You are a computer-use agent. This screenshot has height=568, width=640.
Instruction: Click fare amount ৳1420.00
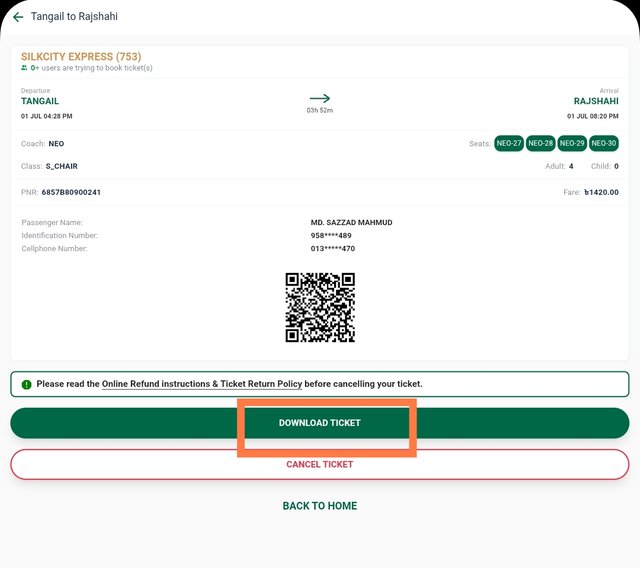(x=601, y=192)
